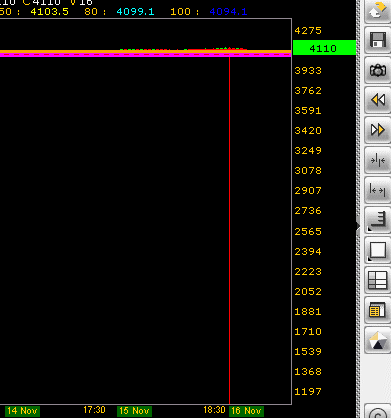
Task: Click the save floppy disk icon
Action: (378, 40)
